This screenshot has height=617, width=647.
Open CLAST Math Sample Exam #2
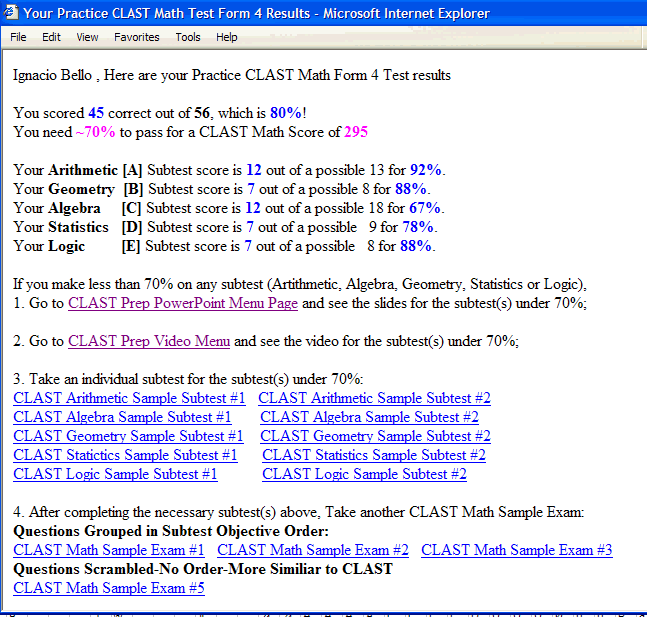313,550
